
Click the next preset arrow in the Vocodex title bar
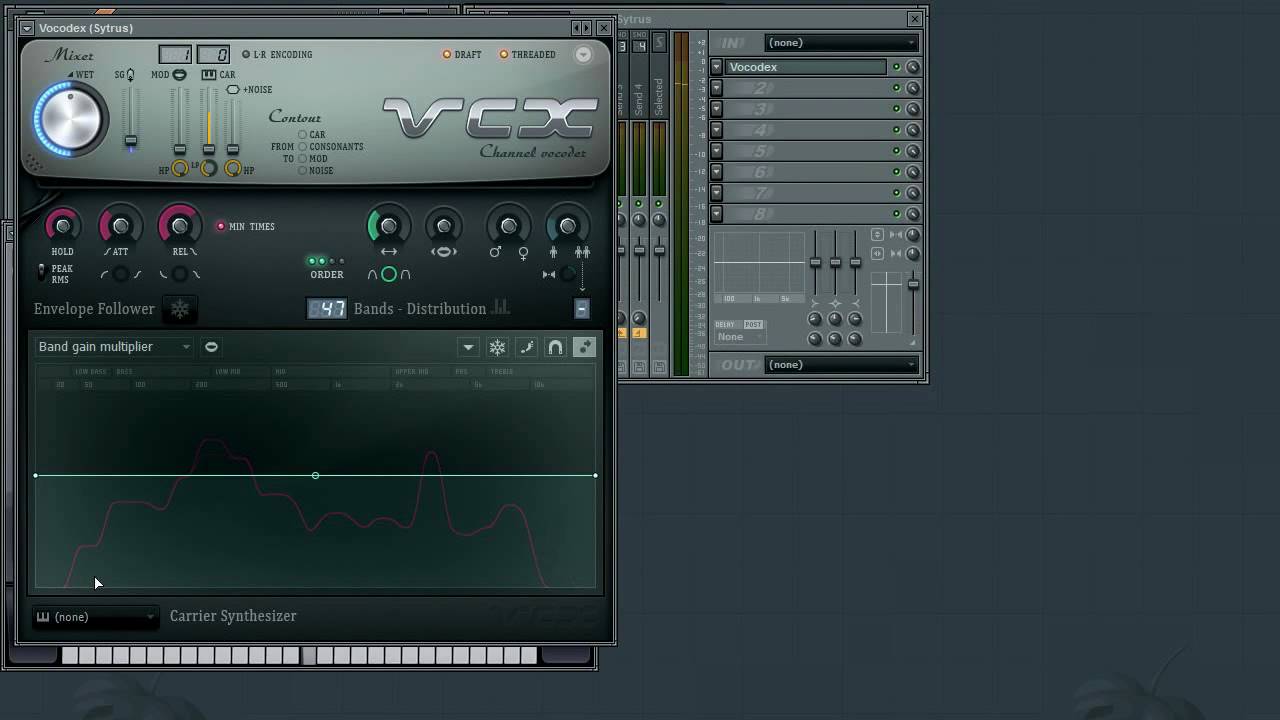pyautogui.click(x=586, y=28)
